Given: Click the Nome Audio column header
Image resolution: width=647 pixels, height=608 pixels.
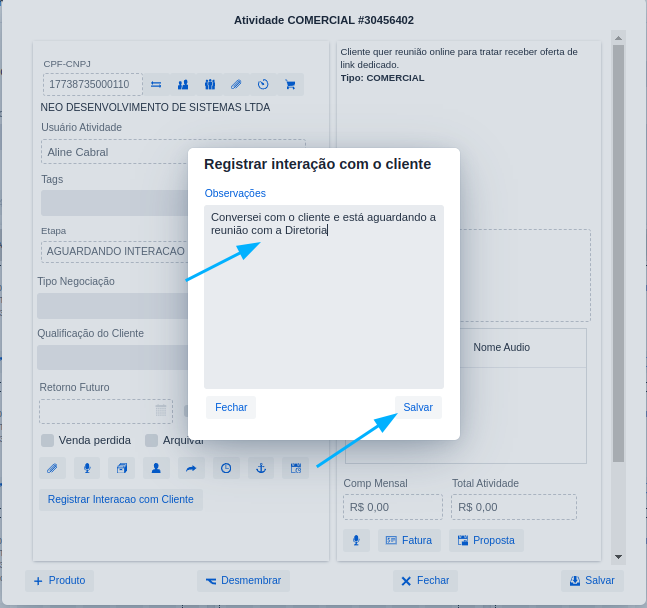Looking at the screenshot, I should (501, 347).
